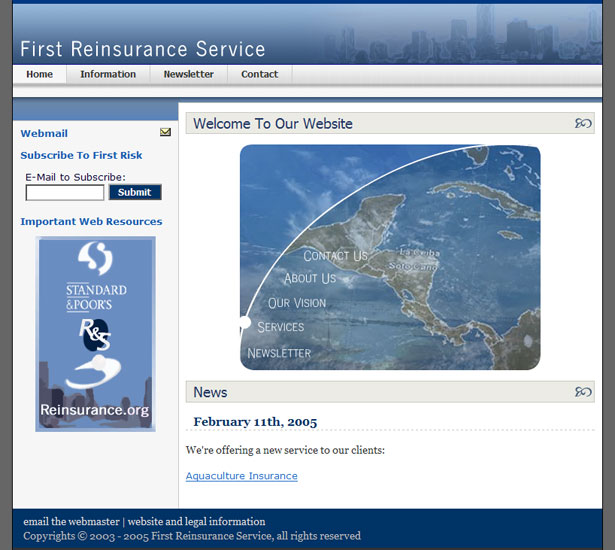Click the white dot on map arc
The image size is (615, 550).
pyautogui.click(x=245, y=322)
